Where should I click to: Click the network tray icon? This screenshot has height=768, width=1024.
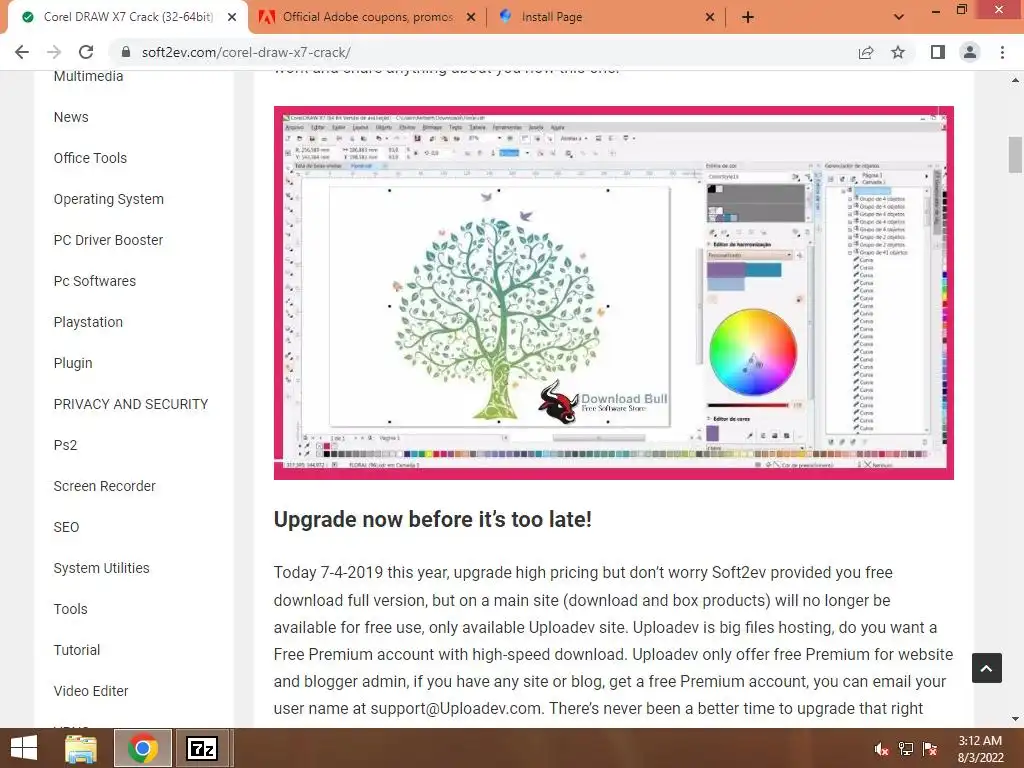(906, 749)
